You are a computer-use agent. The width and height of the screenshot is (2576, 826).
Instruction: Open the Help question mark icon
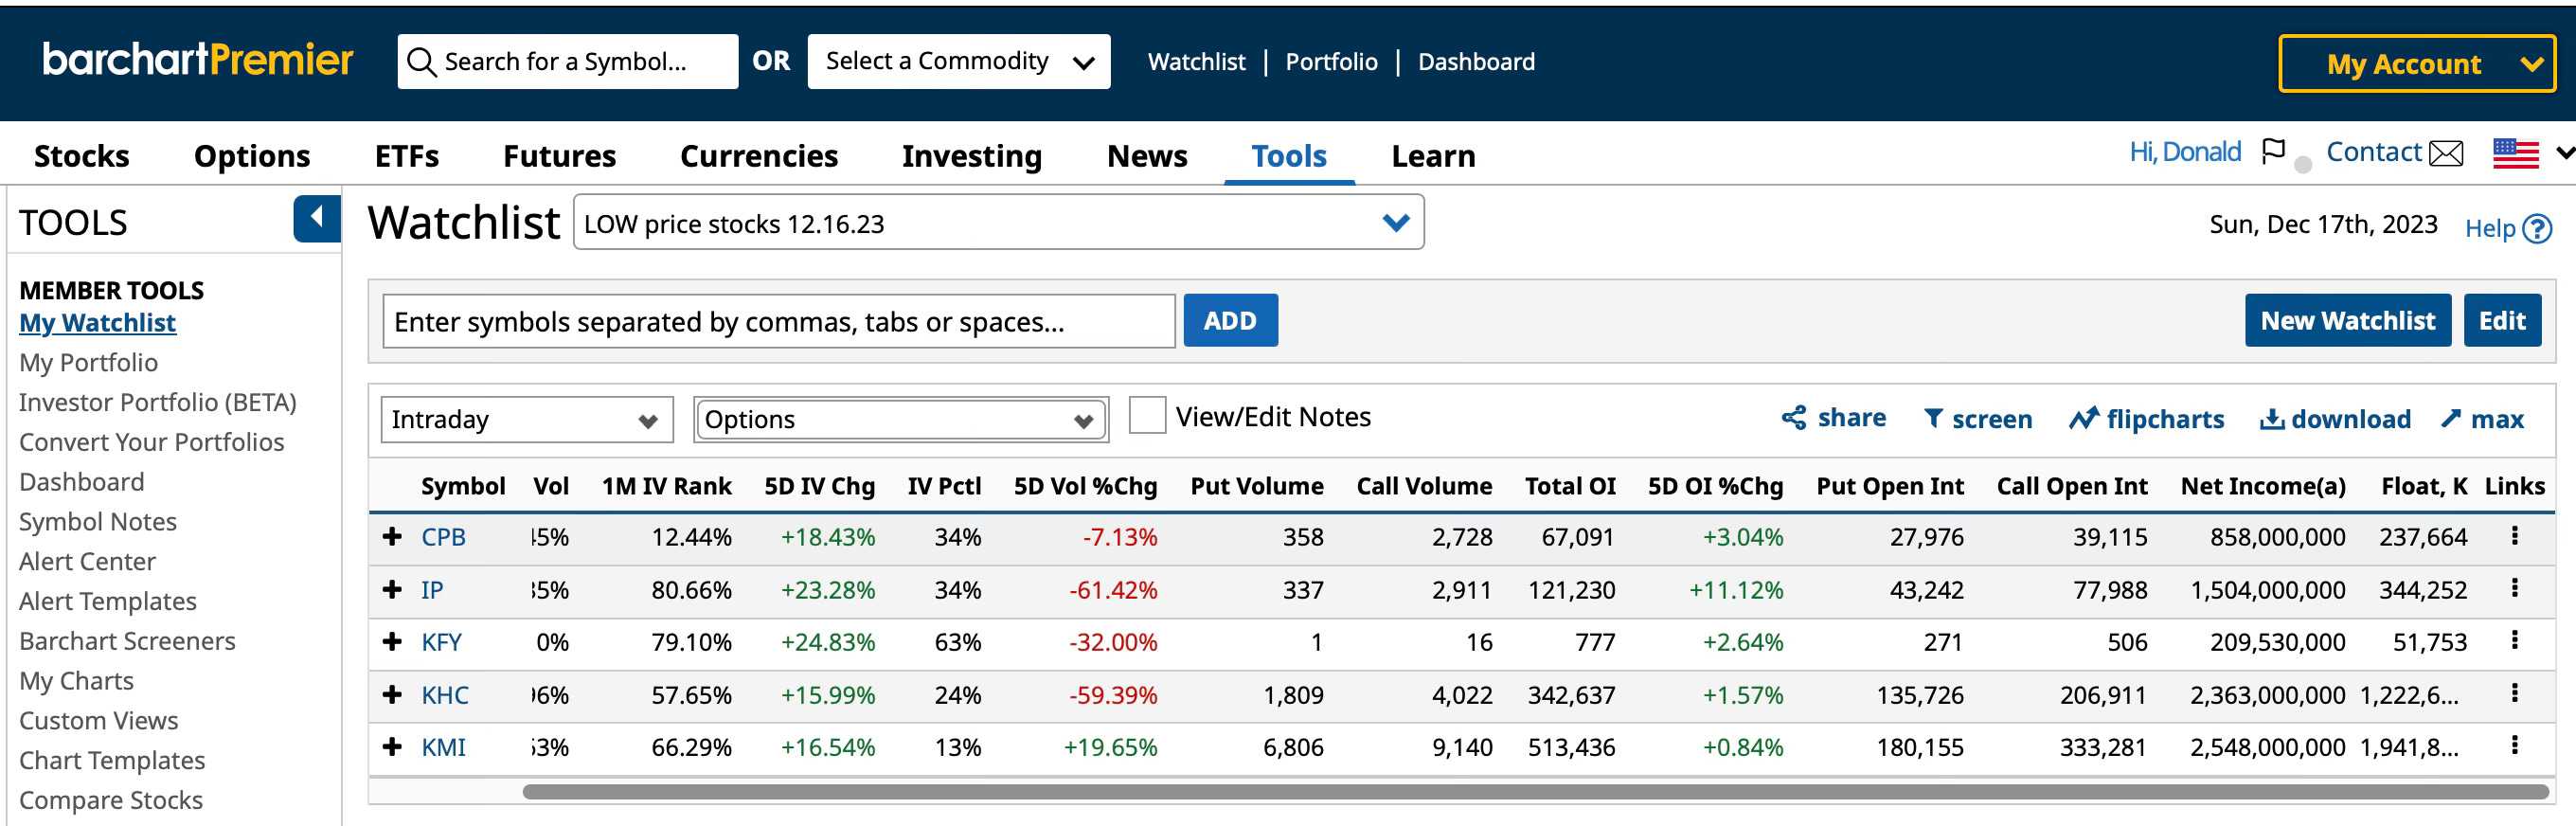(x=2537, y=229)
